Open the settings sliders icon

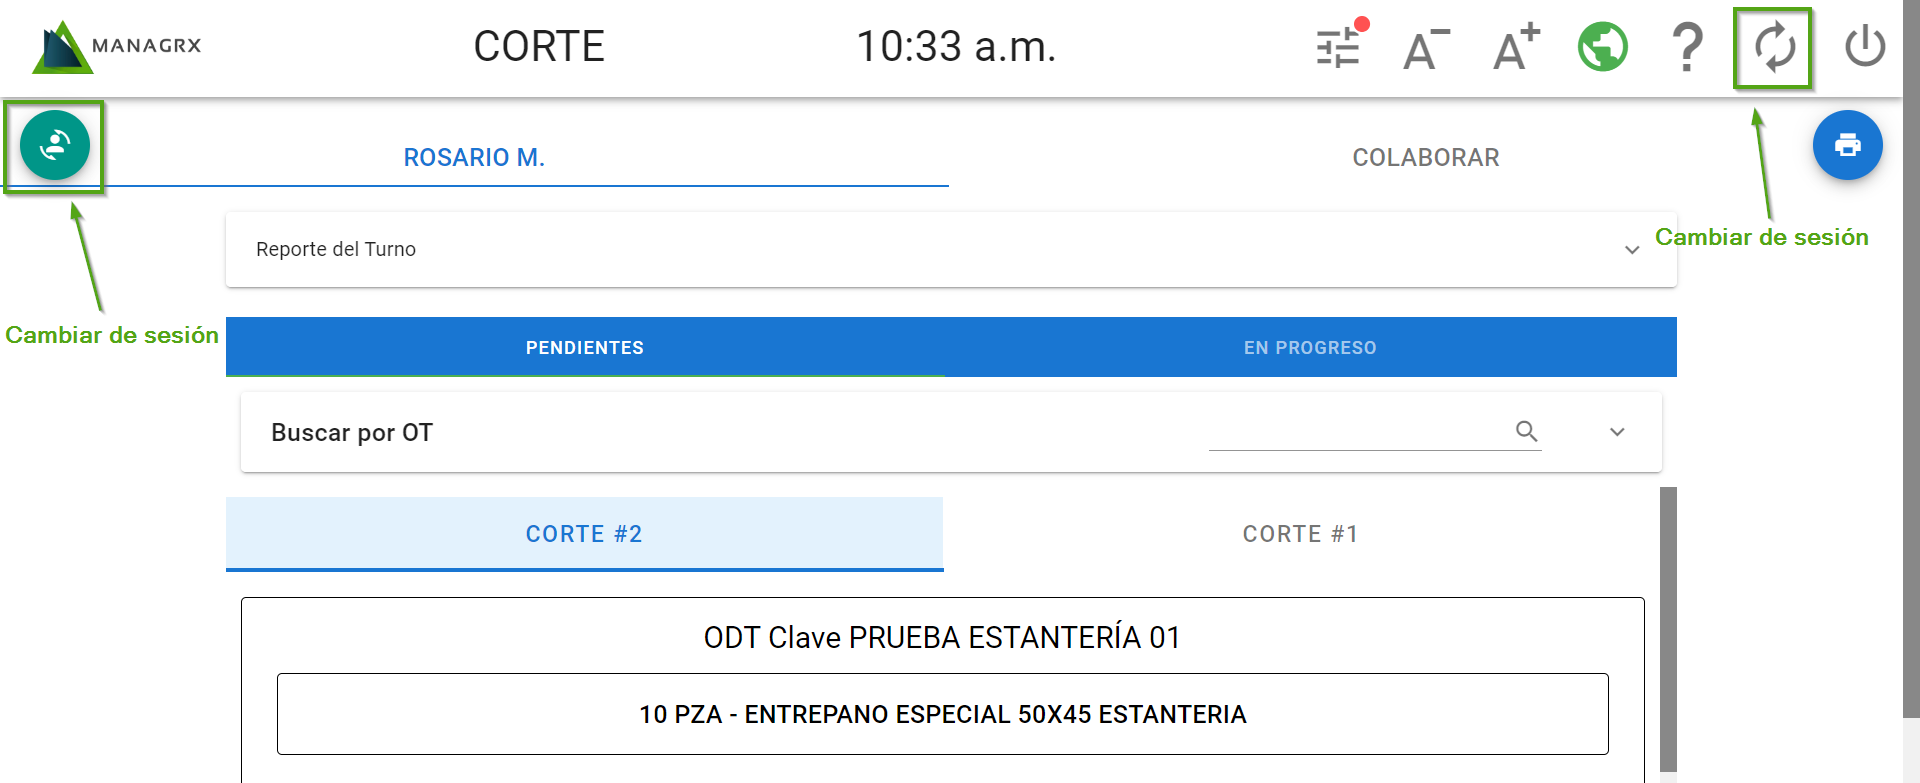(x=1338, y=47)
